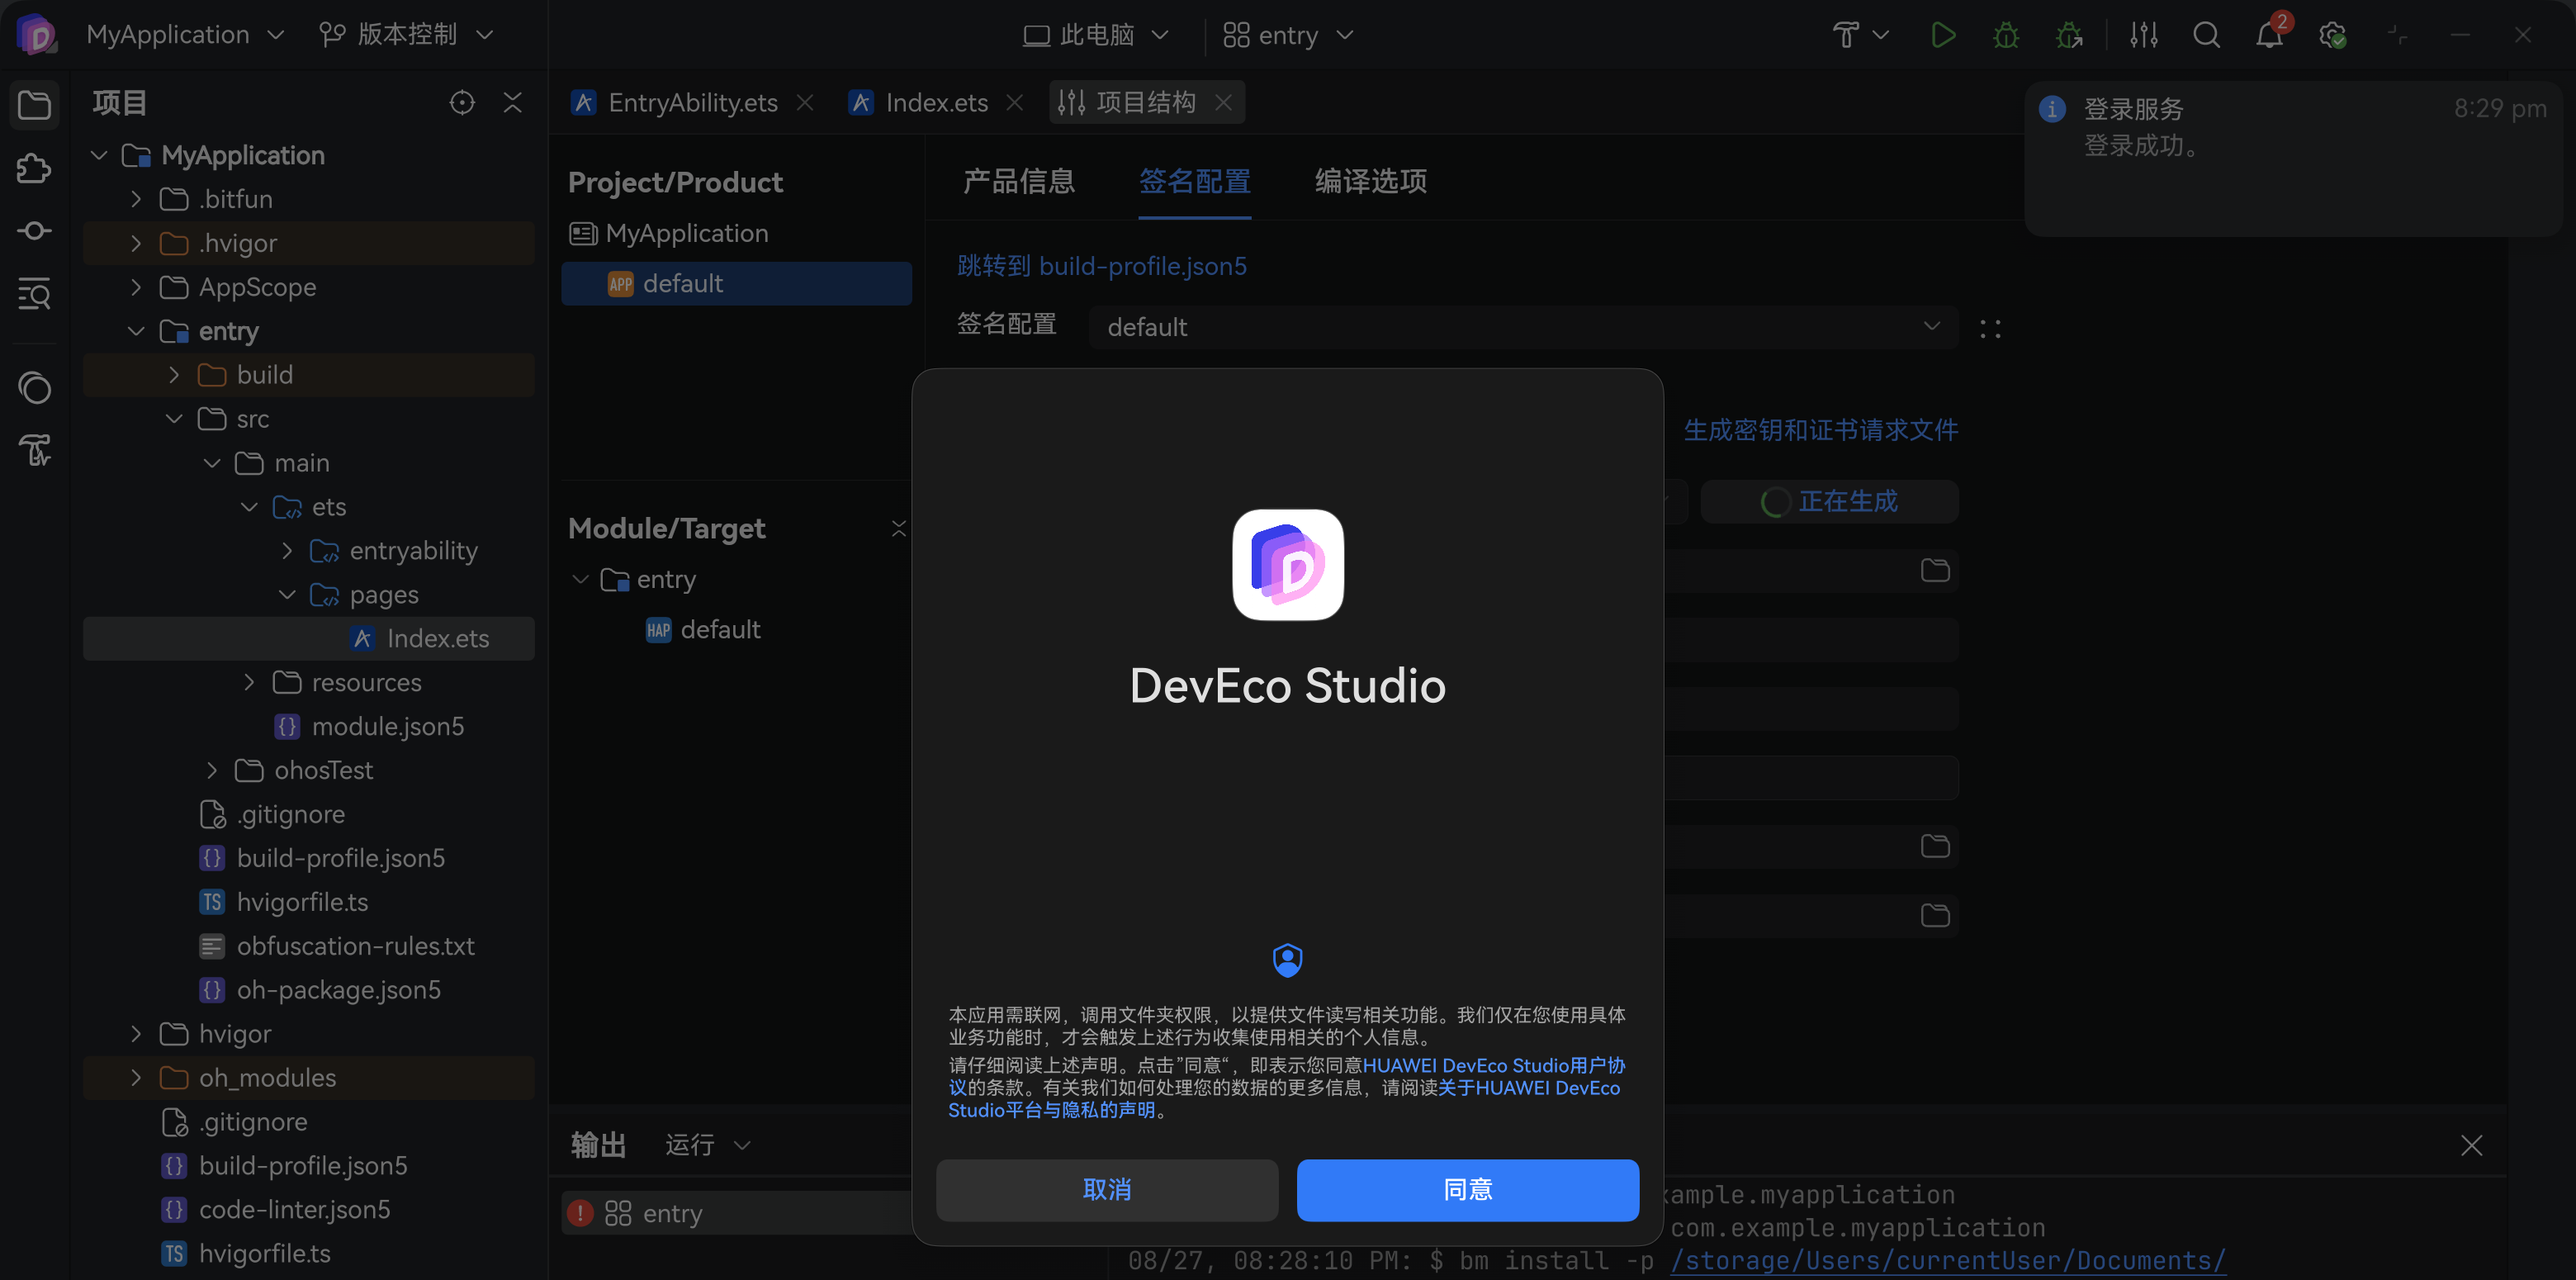Open HUAWEI DevEco Studio用户协议 link
2576x1280 pixels.
(1494, 1066)
